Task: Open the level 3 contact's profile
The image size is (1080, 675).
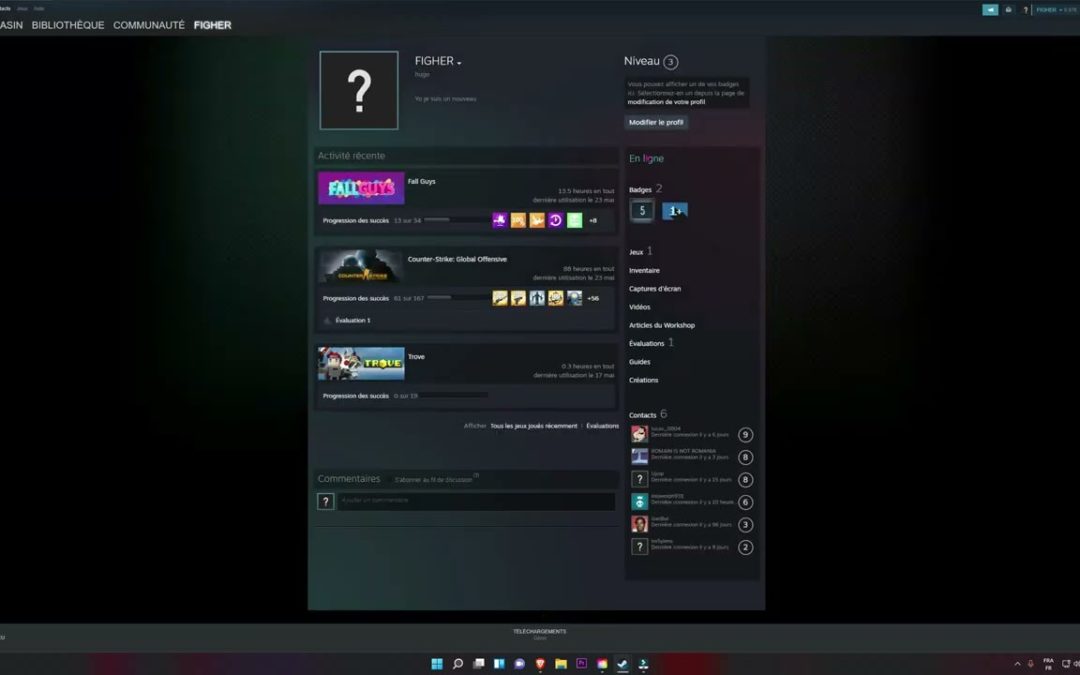Action: [x=692, y=524]
